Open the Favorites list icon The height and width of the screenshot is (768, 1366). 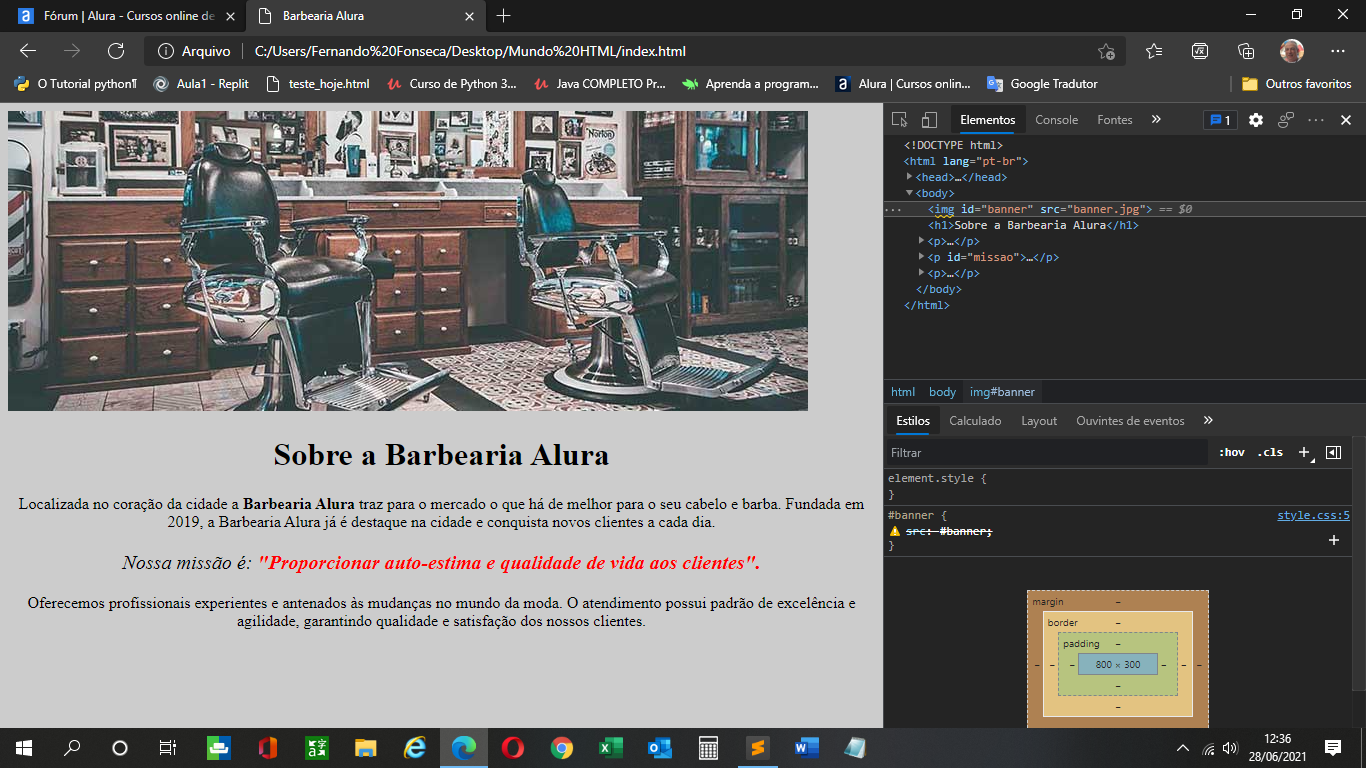pos(1154,51)
